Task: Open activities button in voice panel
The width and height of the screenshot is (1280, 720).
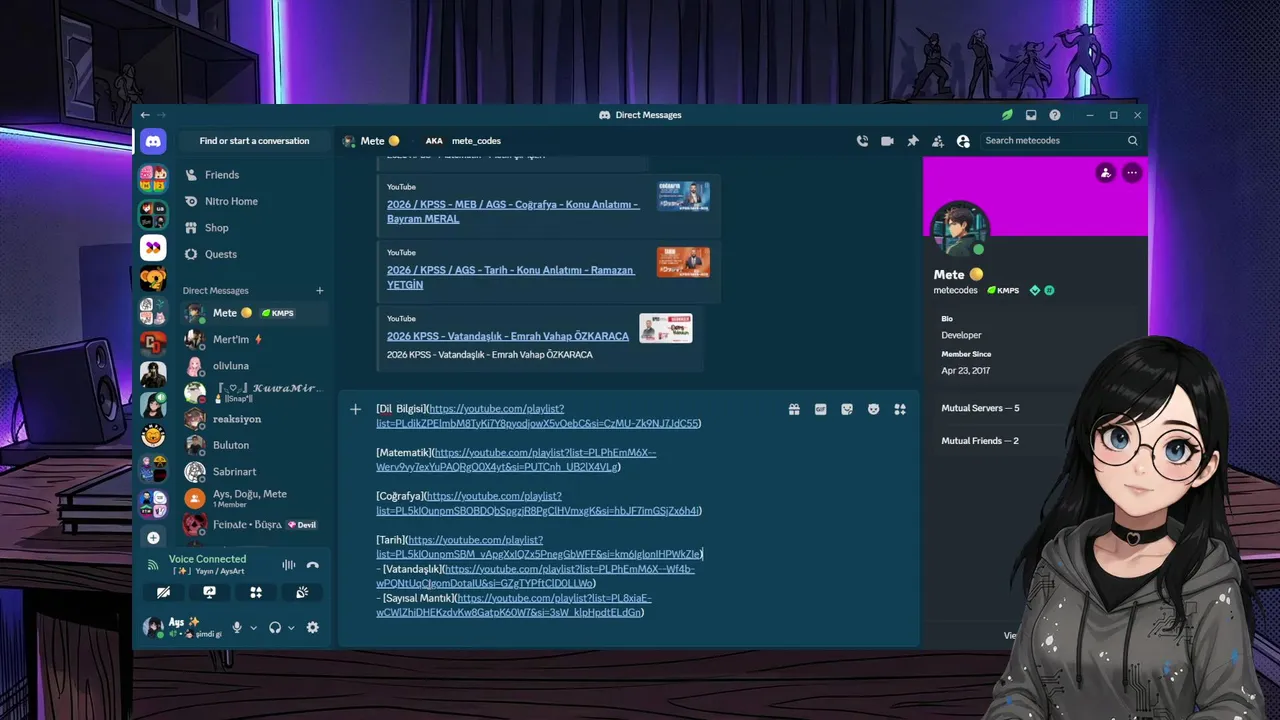Action: tap(256, 592)
